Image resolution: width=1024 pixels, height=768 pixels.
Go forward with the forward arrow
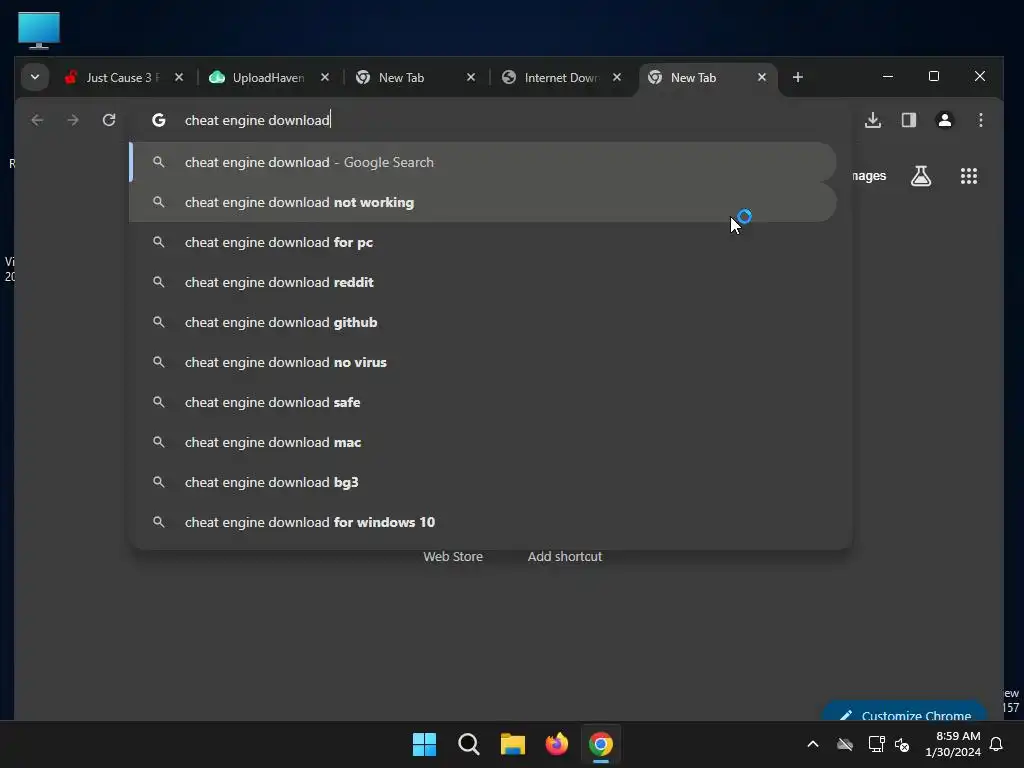click(x=73, y=120)
